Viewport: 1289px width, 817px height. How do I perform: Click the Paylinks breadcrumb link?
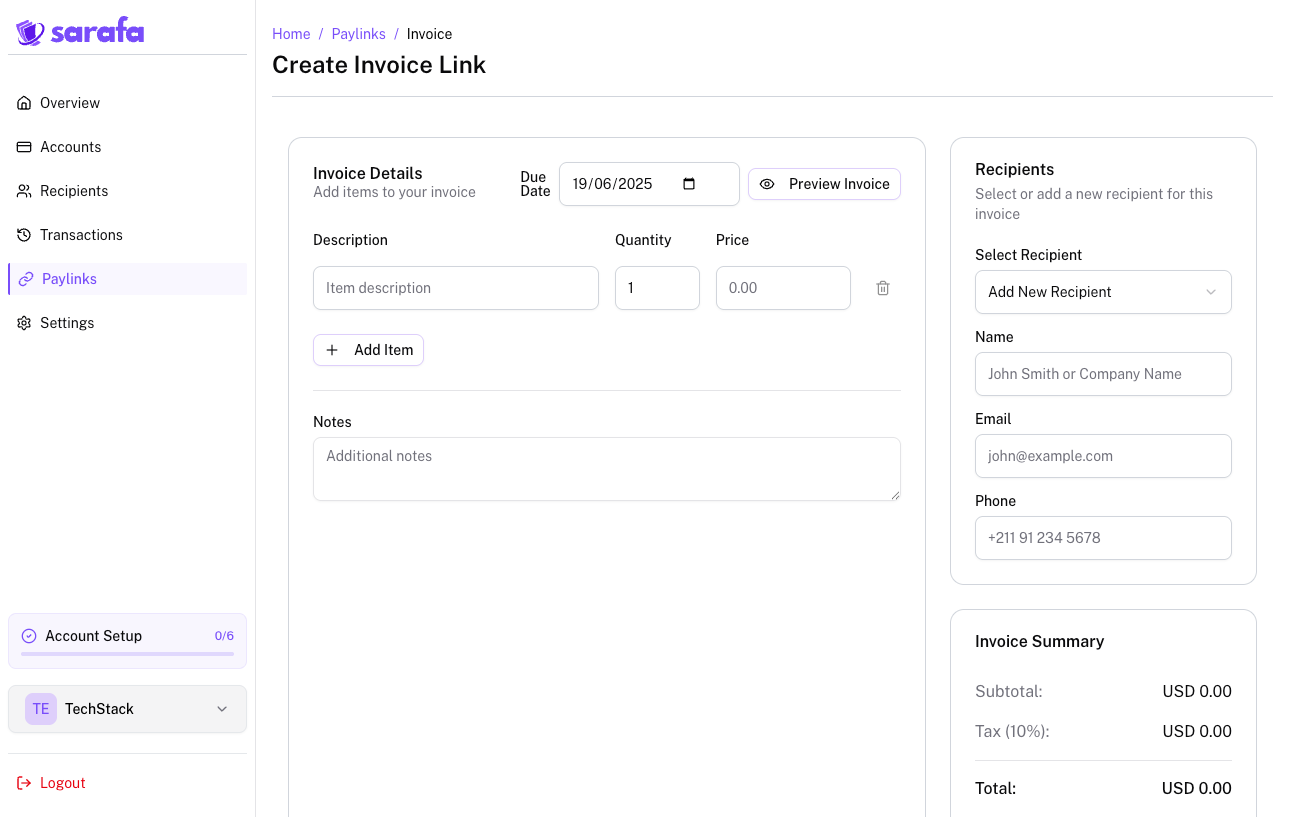tap(358, 34)
